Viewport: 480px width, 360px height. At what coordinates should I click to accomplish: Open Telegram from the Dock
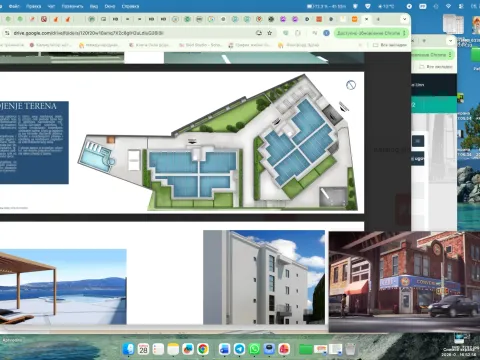point(239,349)
